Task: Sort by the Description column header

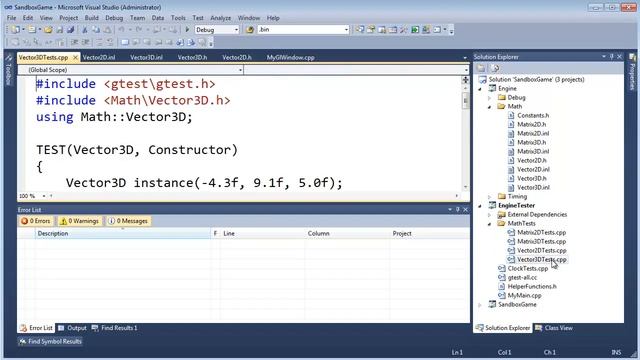Action: point(123,233)
